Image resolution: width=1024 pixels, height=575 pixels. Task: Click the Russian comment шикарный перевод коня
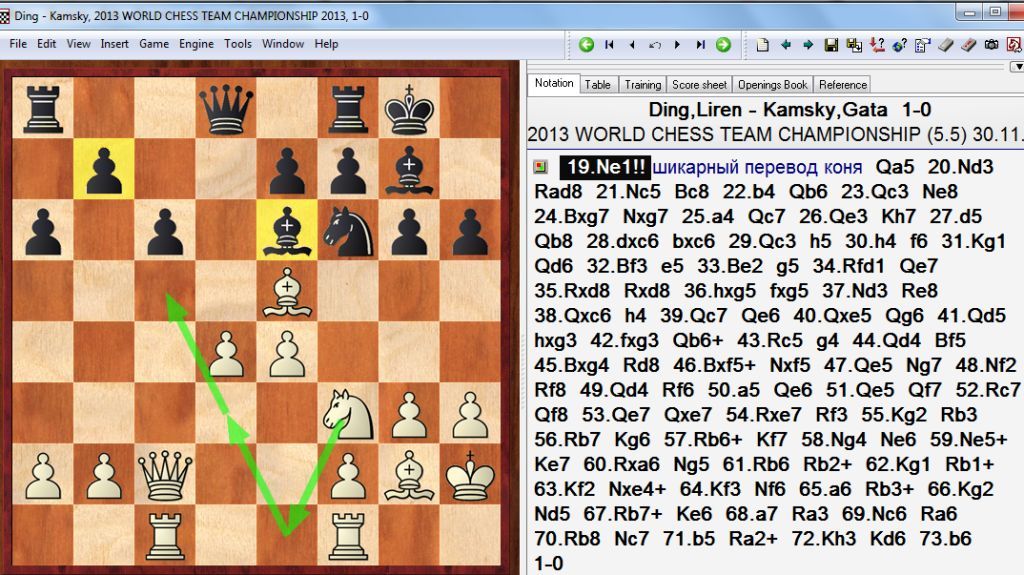point(757,167)
